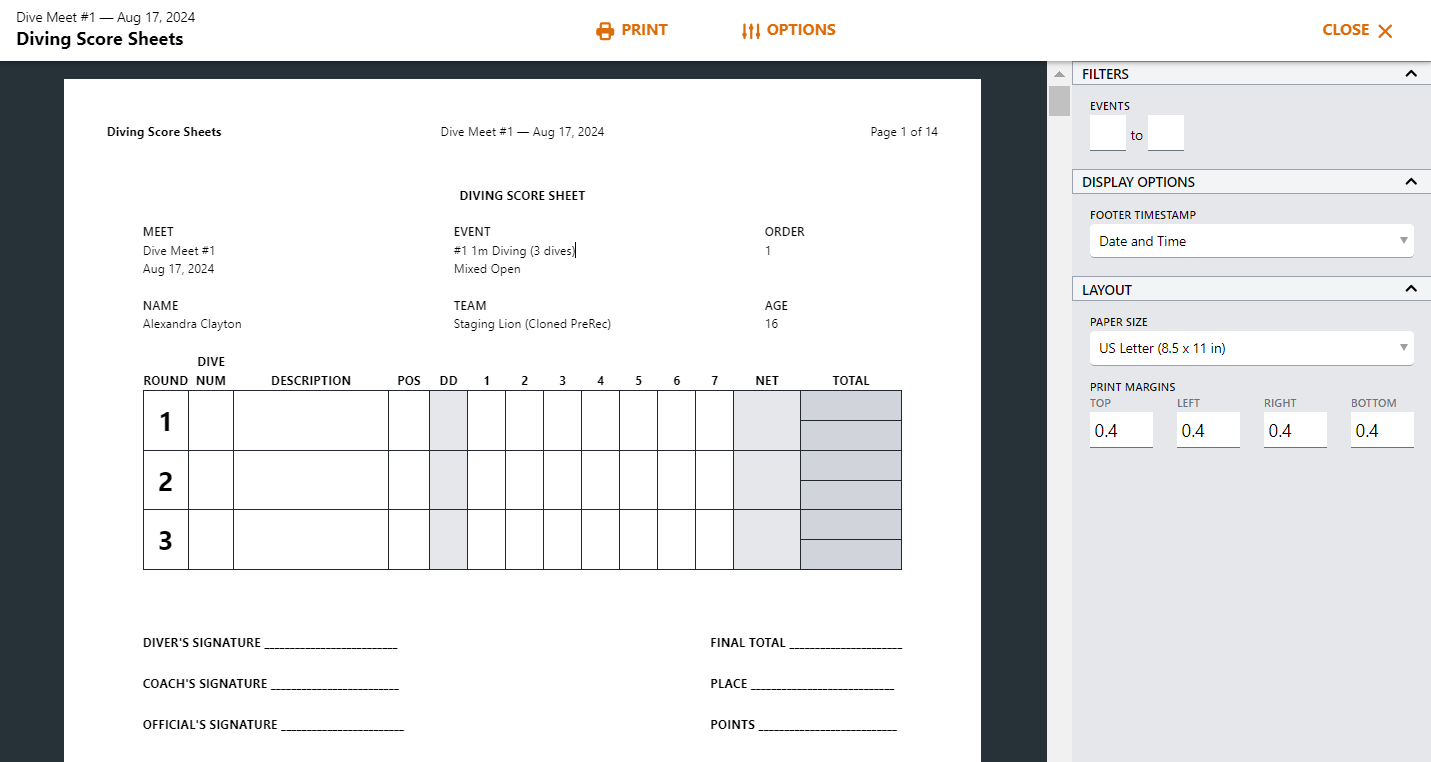Open the Footer Timestamp selector showing Date and Time
The height and width of the screenshot is (762, 1431).
click(x=1251, y=240)
